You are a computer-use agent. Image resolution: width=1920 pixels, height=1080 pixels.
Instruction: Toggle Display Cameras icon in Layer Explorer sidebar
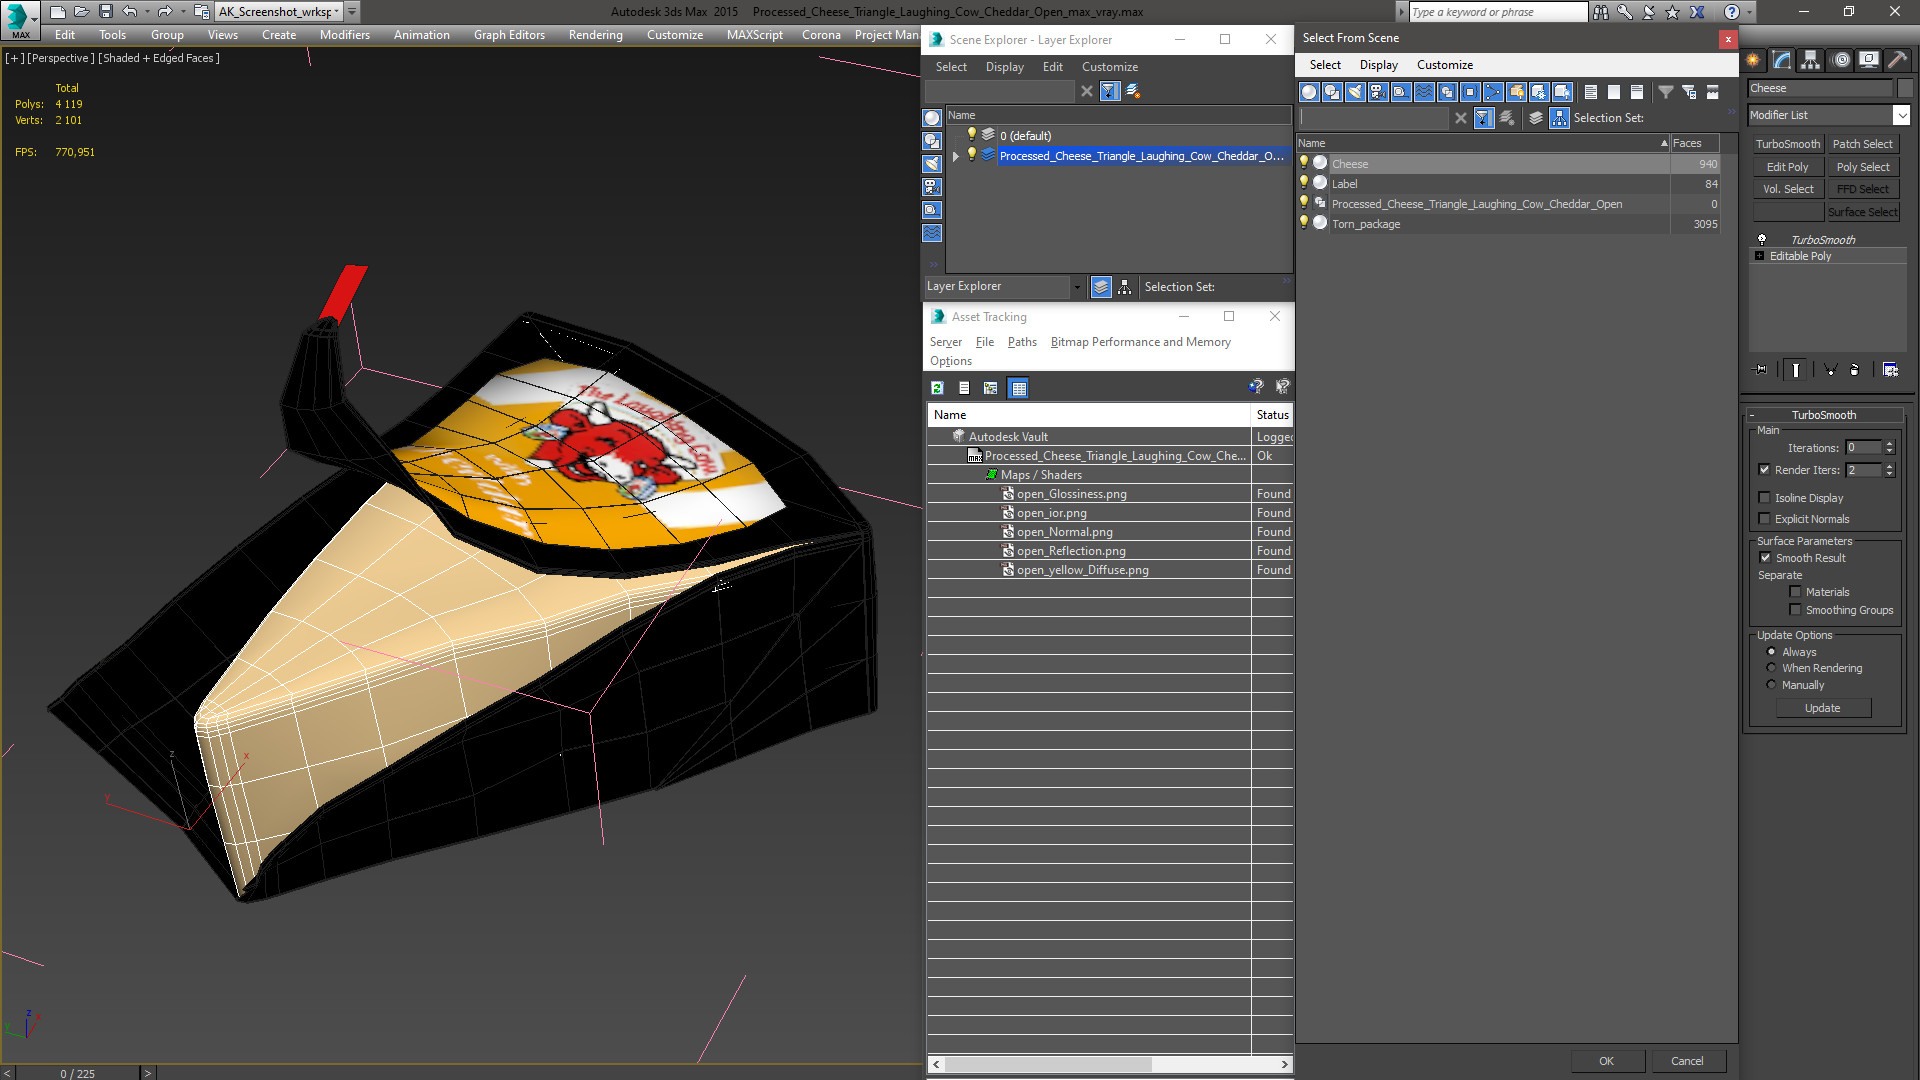(x=932, y=187)
